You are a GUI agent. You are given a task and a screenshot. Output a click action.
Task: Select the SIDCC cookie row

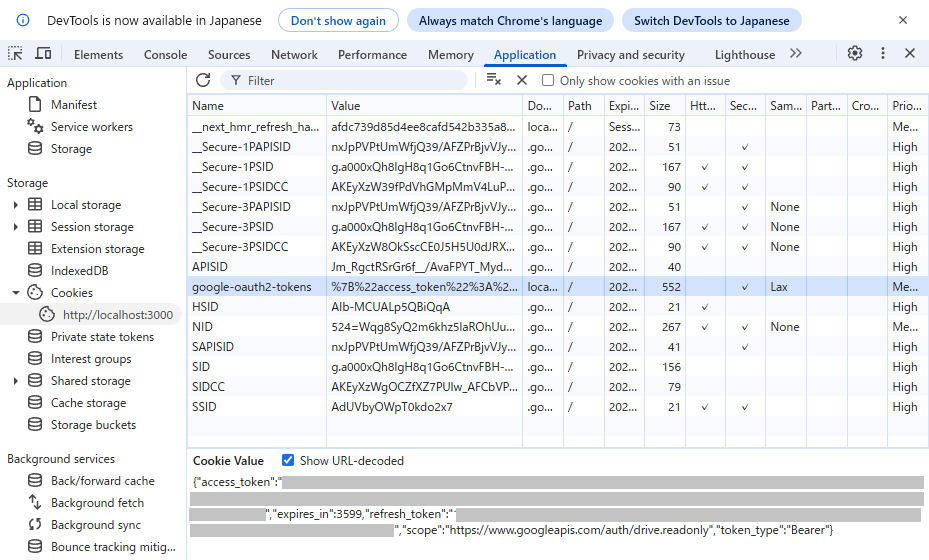coord(557,387)
